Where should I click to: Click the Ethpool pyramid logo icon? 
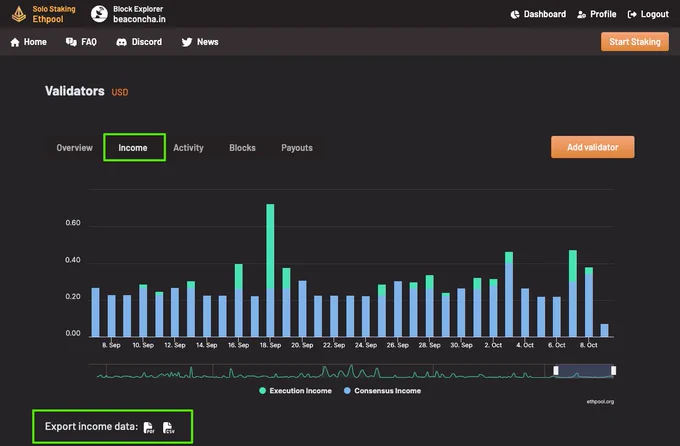pos(19,14)
